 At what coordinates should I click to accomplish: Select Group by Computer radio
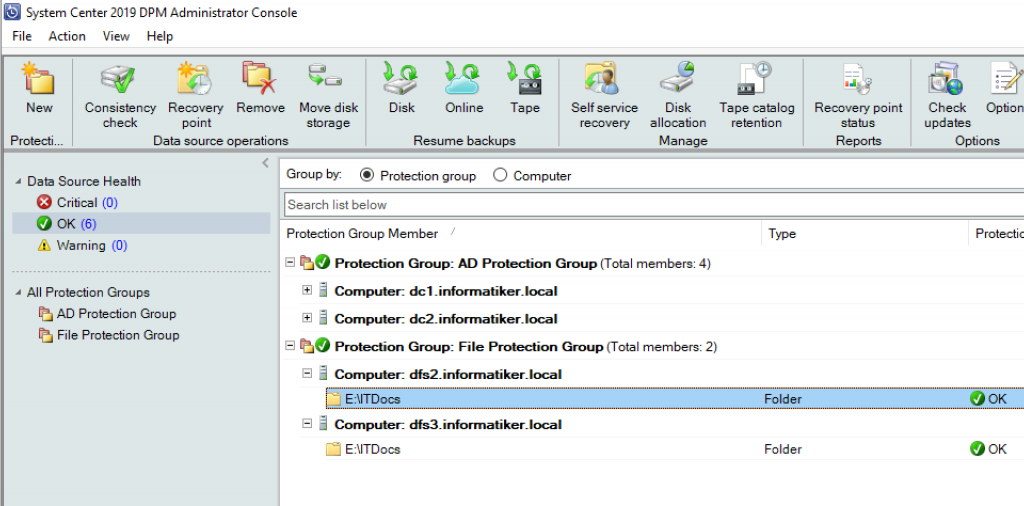pyautogui.click(x=500, y=176)
